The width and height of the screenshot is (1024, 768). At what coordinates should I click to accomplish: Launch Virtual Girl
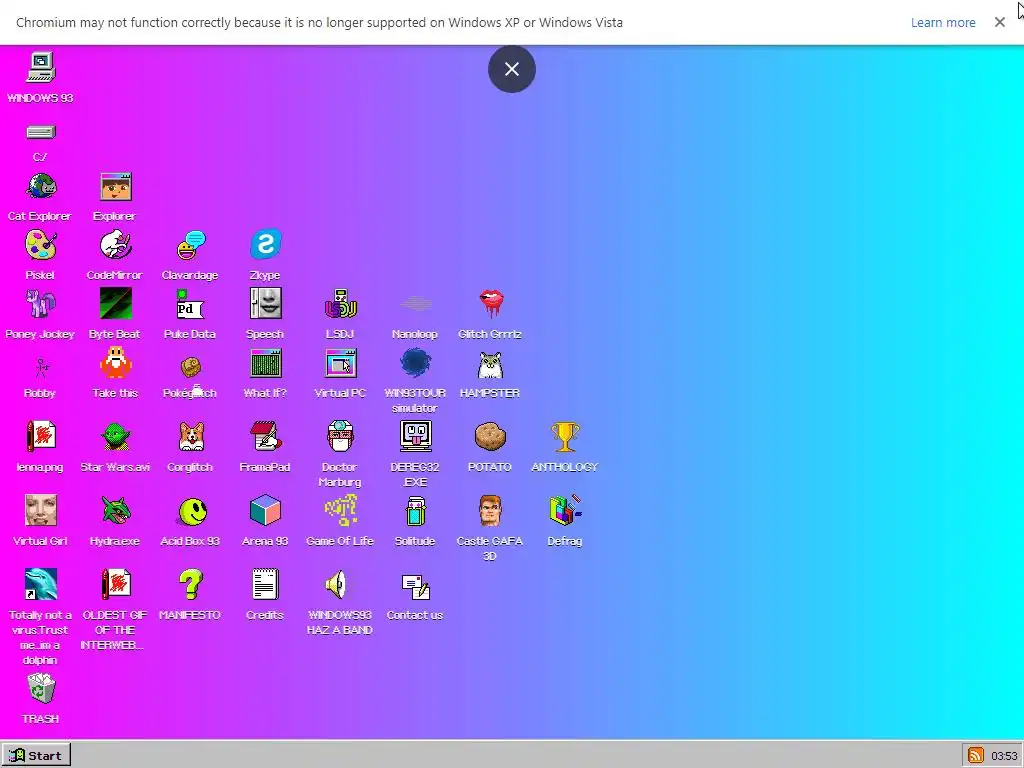click(40, 510)
